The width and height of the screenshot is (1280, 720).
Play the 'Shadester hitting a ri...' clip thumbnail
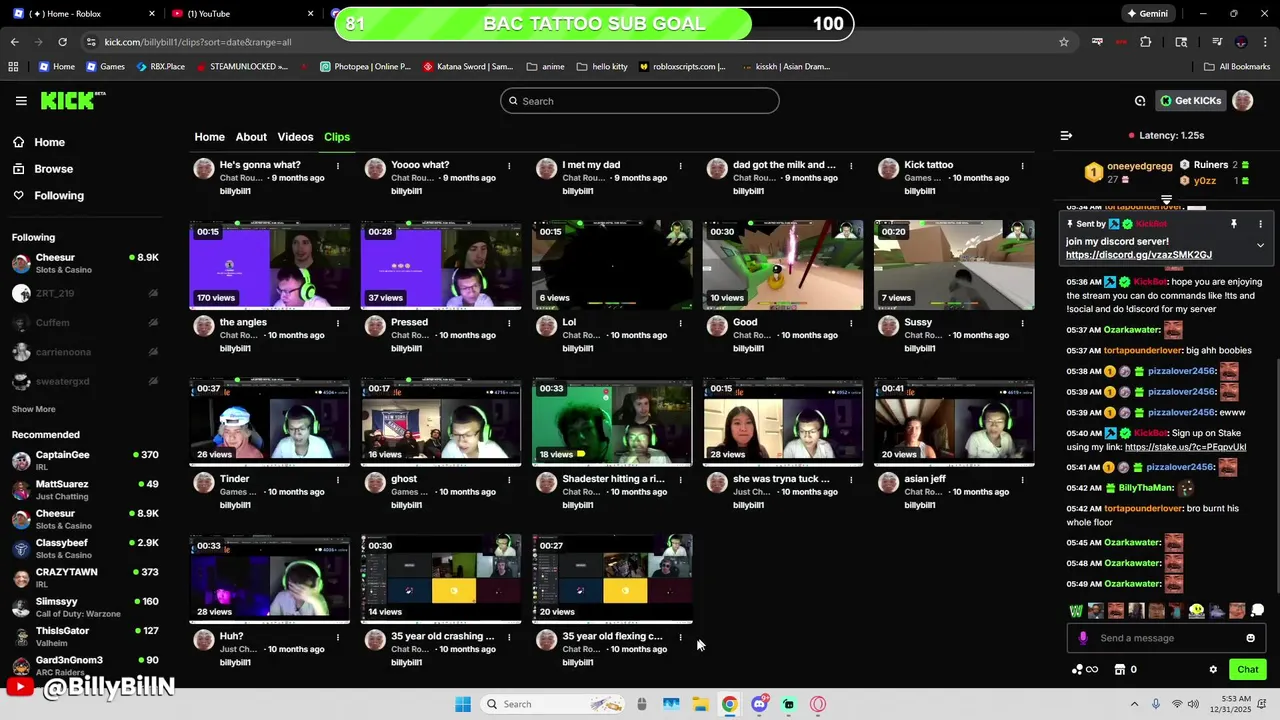[x=612, y=422]
